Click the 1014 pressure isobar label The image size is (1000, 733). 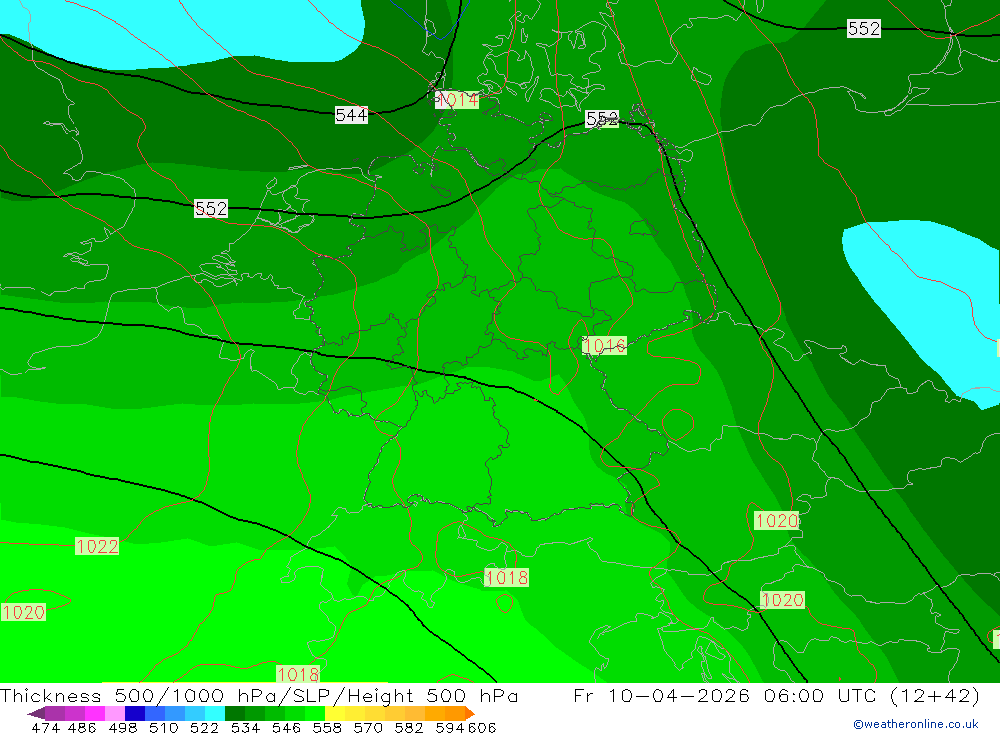coord(457,100)
